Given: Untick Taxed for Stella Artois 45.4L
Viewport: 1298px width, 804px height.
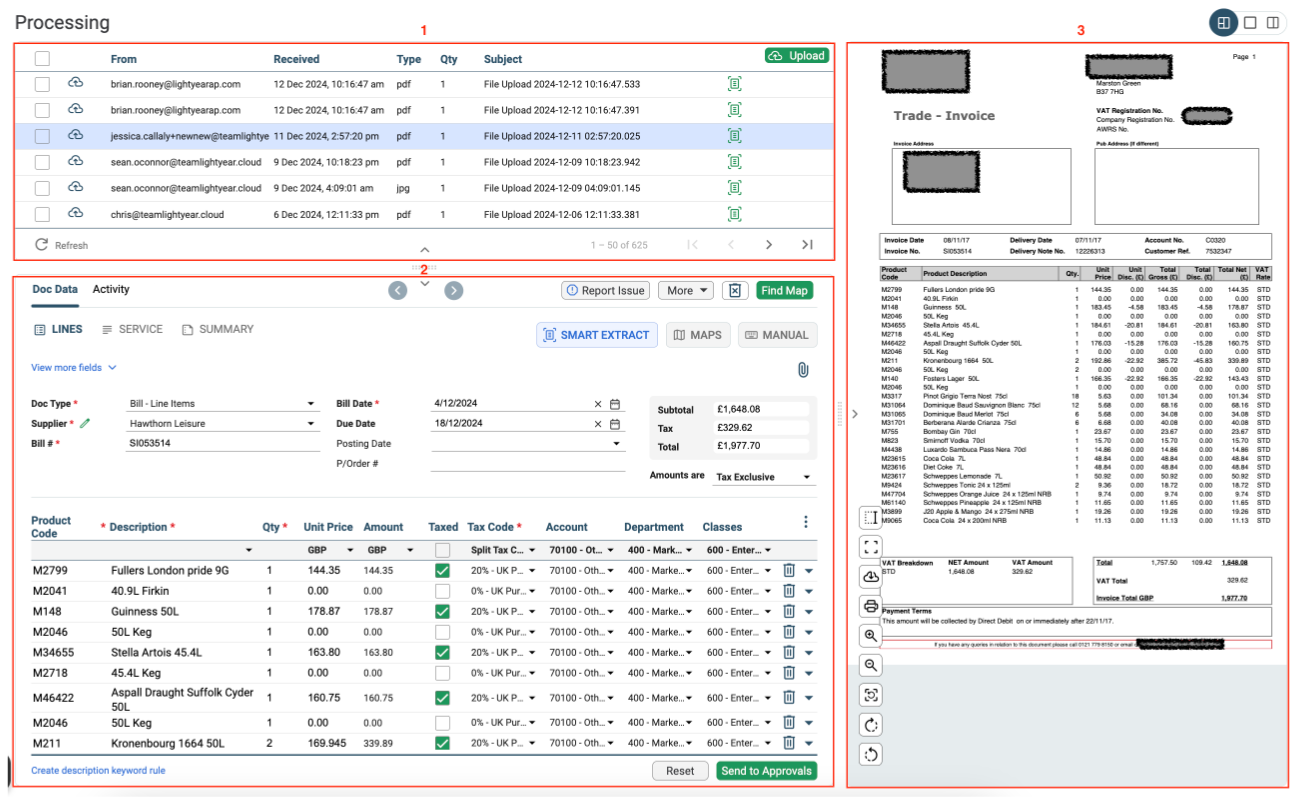Looking at the screenshot, I should point(442,652).
